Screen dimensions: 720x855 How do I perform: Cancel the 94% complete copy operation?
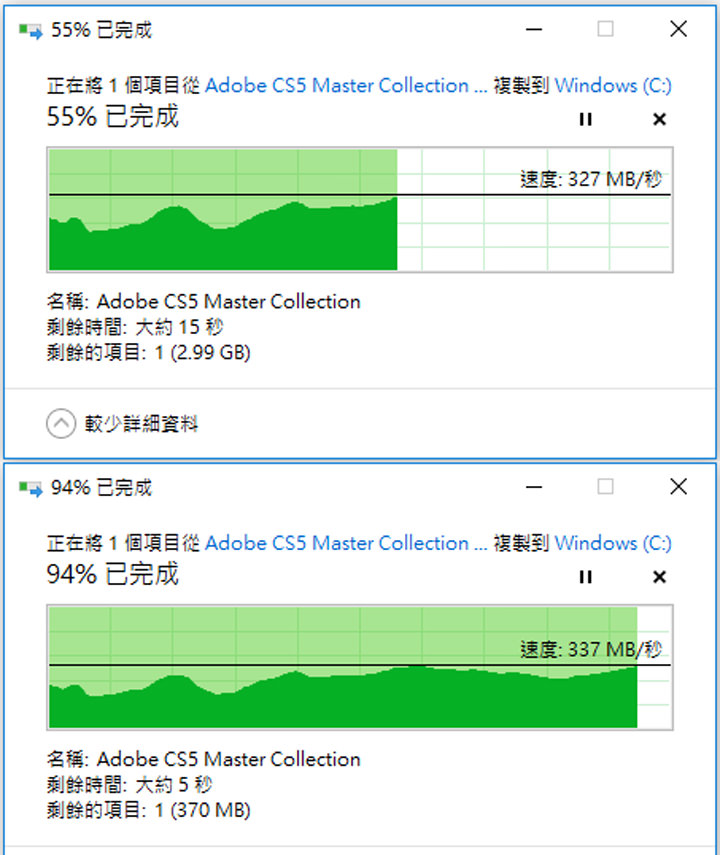tap(659, 577)
